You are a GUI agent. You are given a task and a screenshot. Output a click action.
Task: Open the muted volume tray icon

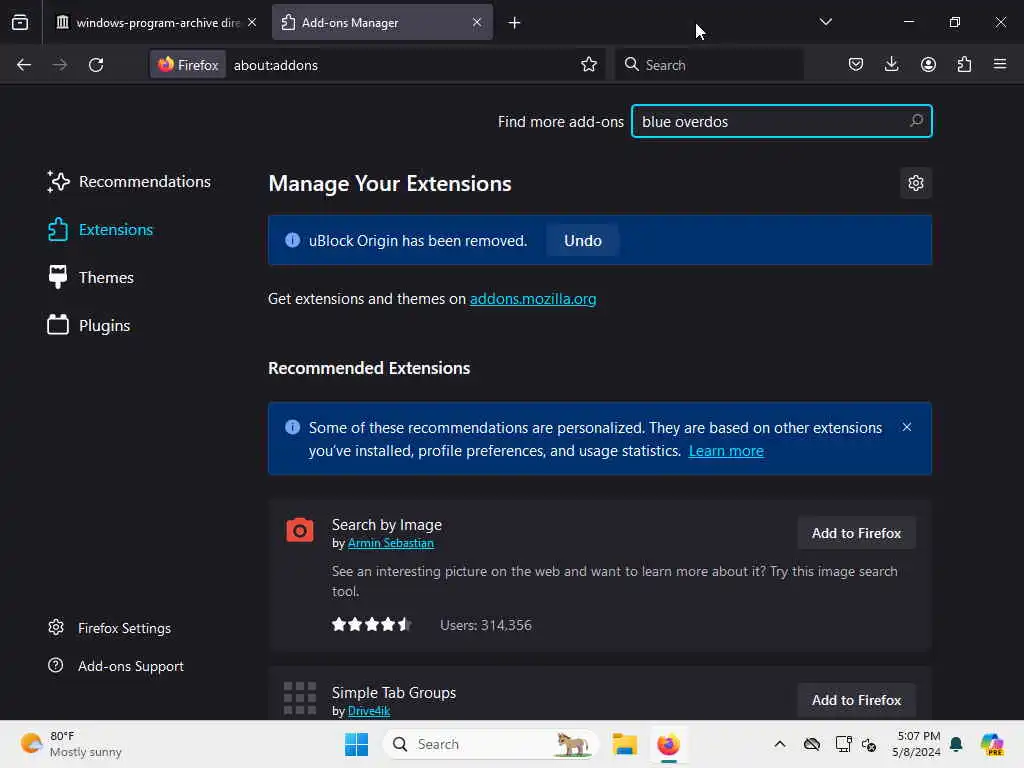[x=869, y=744]
